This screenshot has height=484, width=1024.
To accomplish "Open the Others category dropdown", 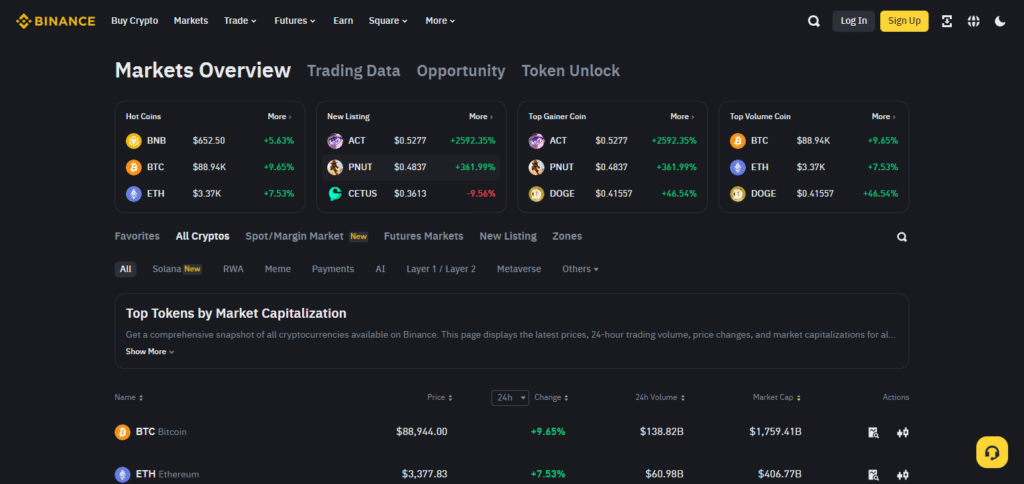I will 580,269.
